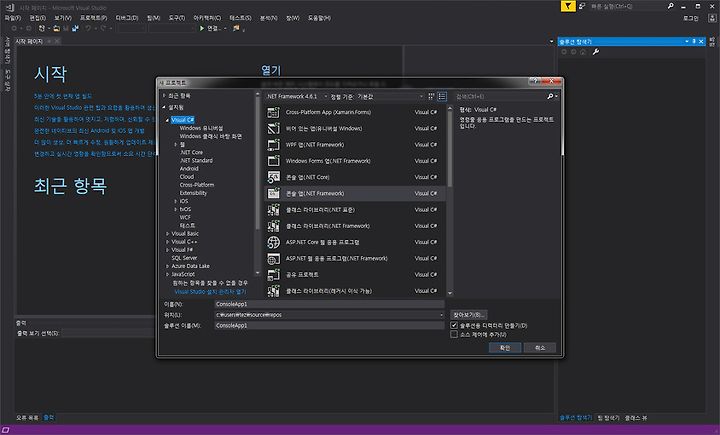
Task: Expand the Recent items node in the dialog tree
Action: 164,96
